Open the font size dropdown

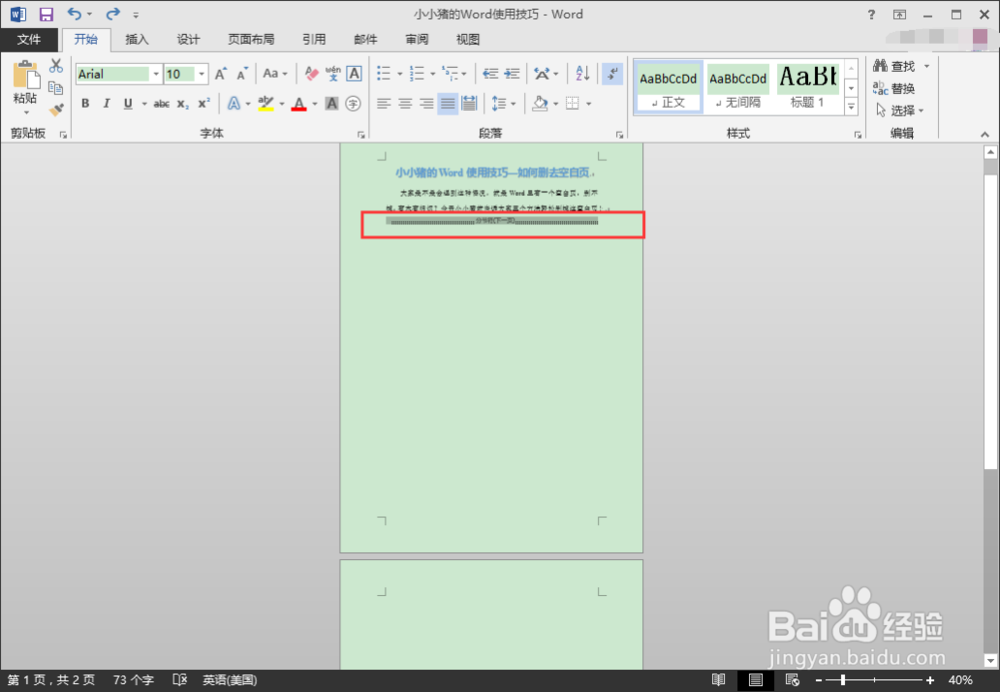pos(201,74)
